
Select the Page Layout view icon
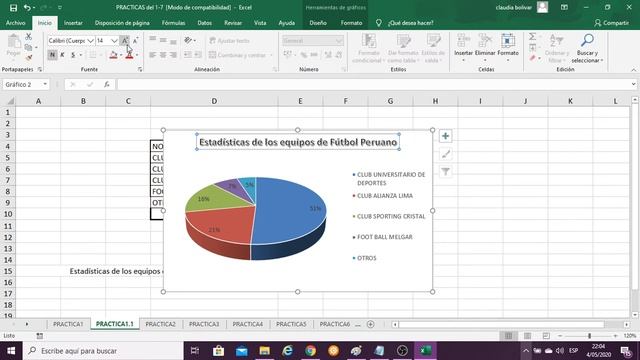coord(527,336)
